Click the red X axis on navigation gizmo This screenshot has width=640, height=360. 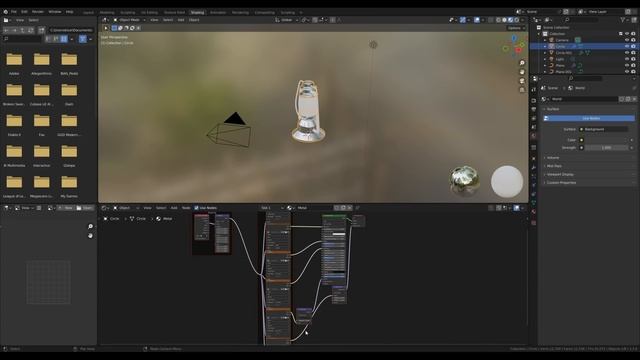pos(518,50)
